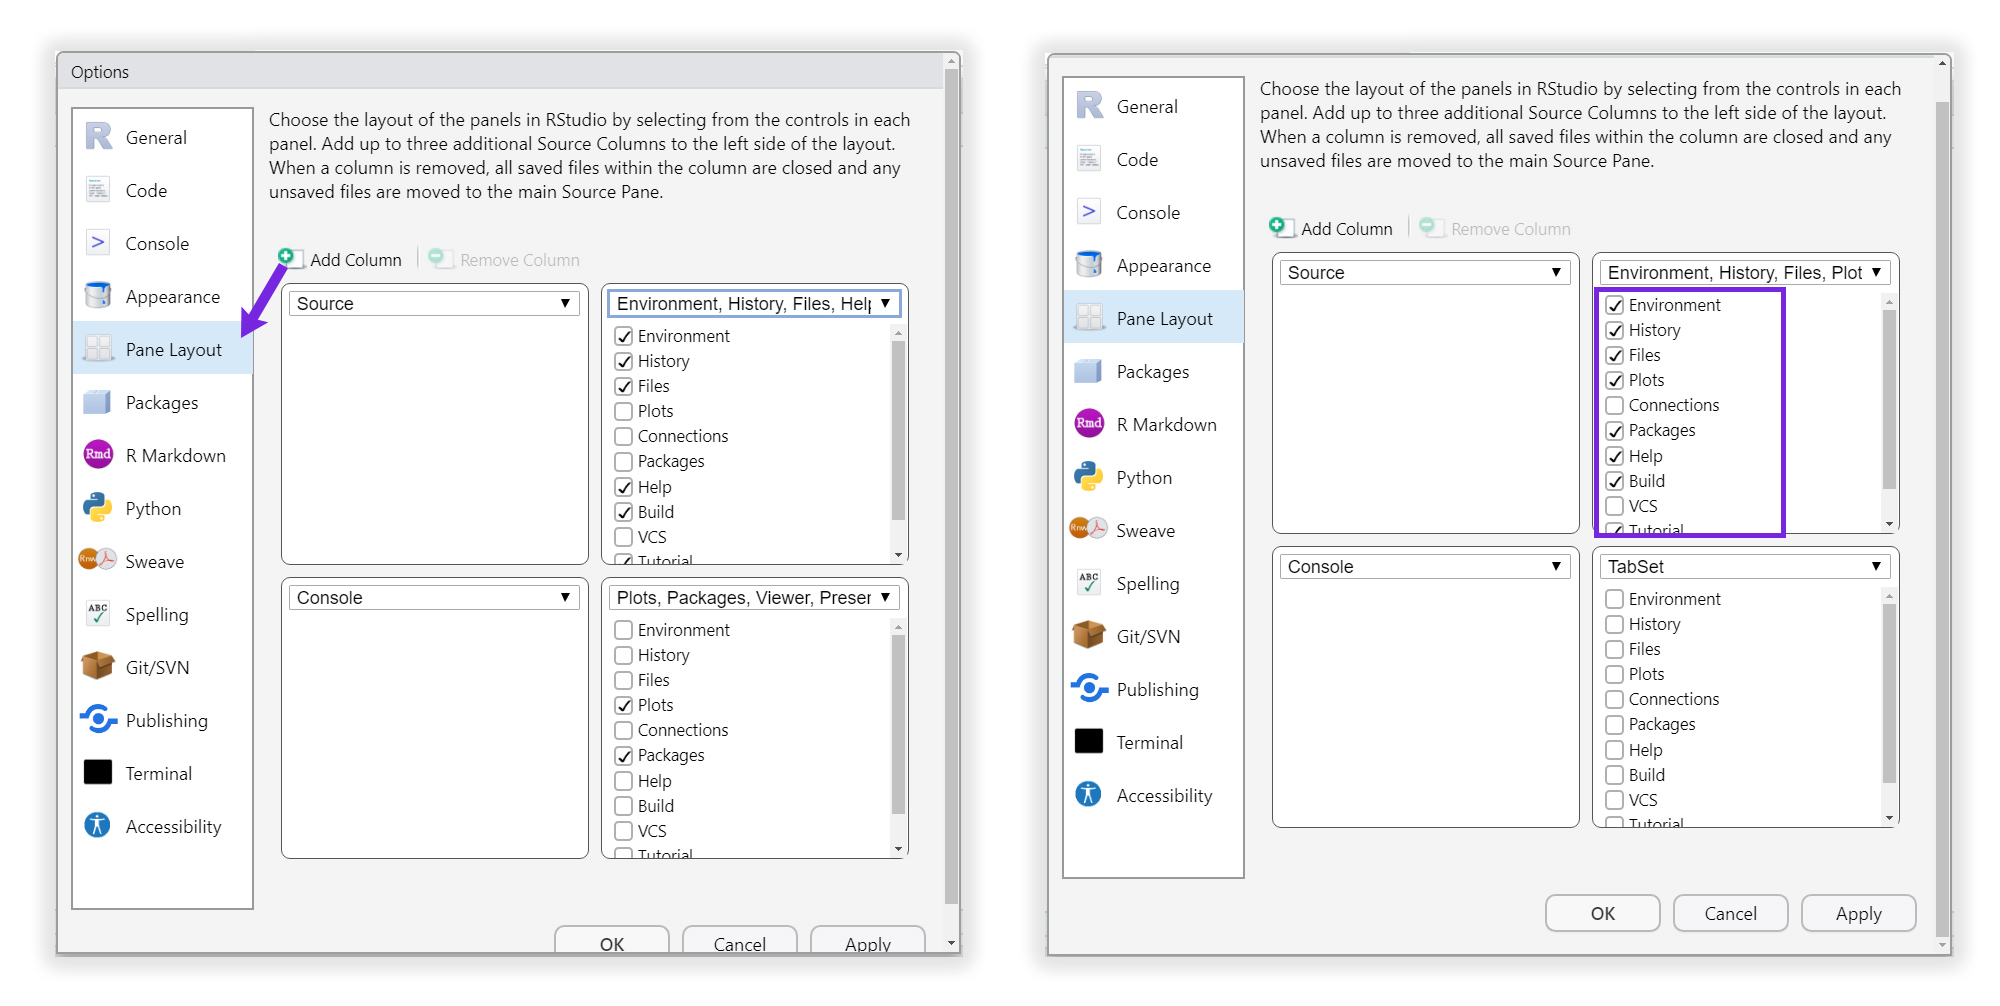Click Appearance paint bucket icon, left window
Viewport: 2000px width, 1006px height.
point(98,295)
